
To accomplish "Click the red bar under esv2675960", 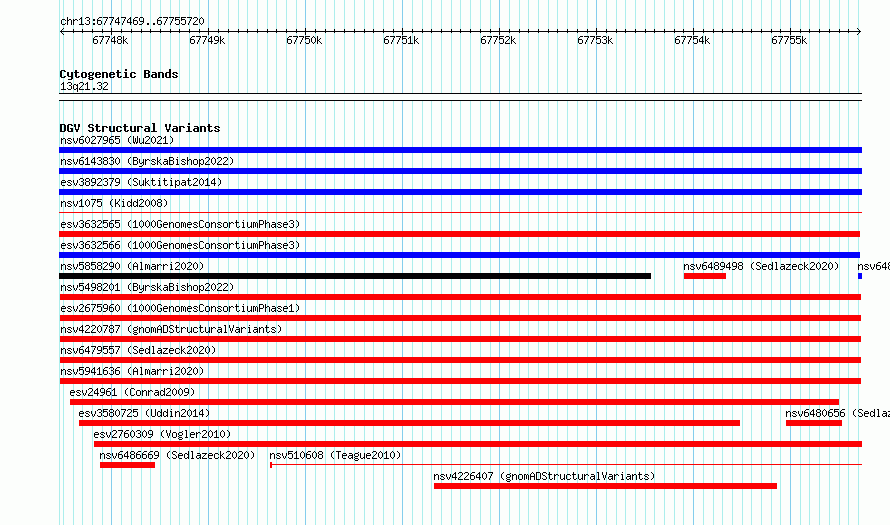I will [x=460, y=318].
